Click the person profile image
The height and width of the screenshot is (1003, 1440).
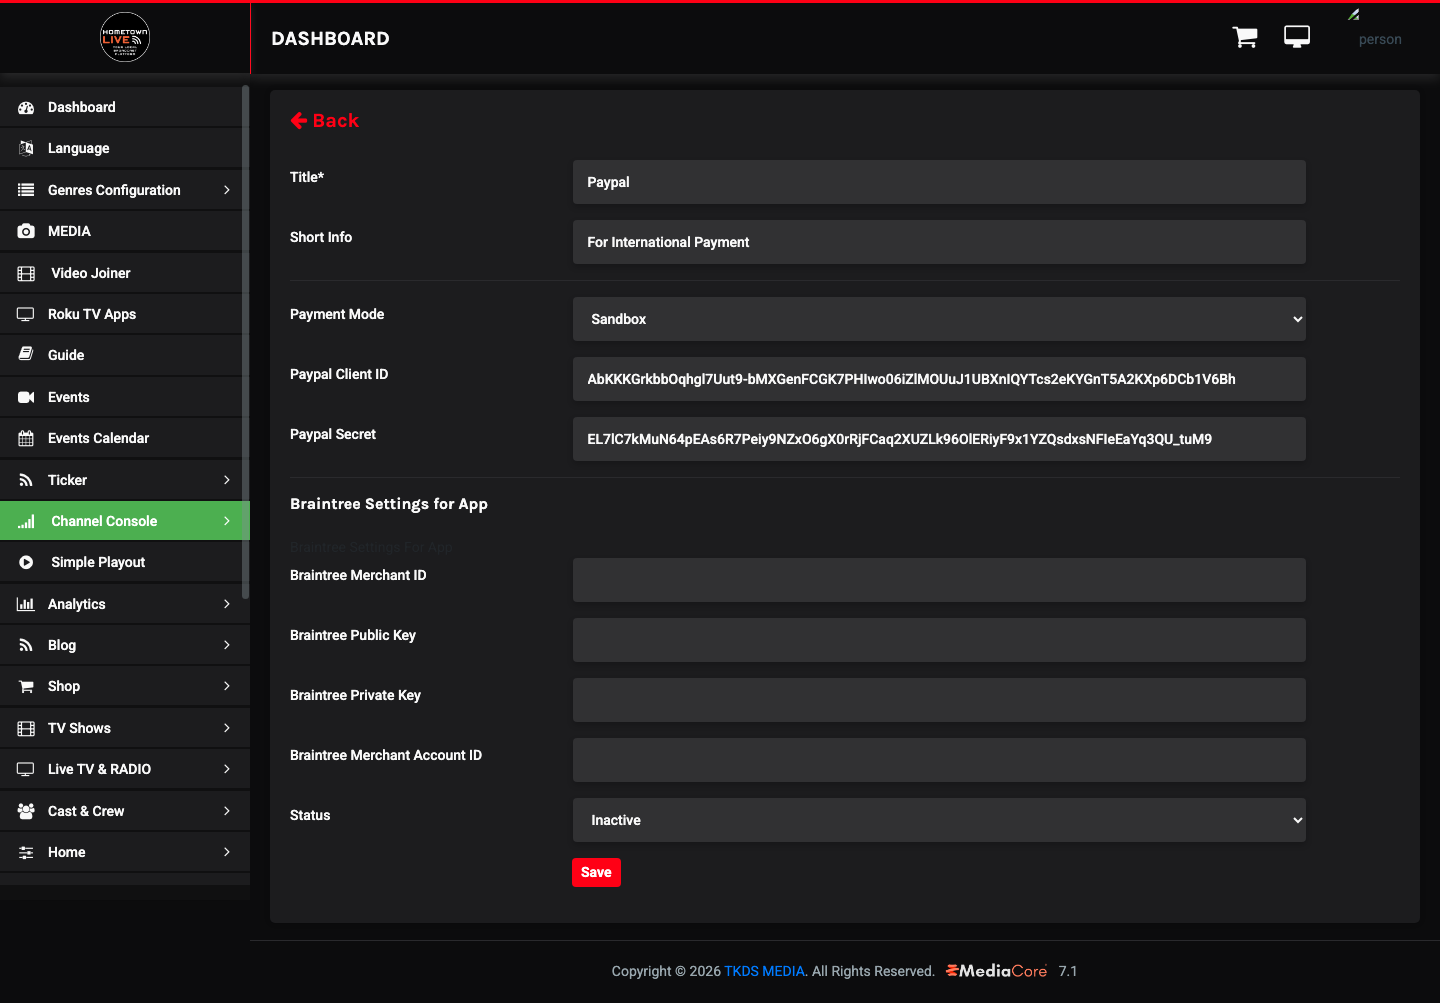1380,39
